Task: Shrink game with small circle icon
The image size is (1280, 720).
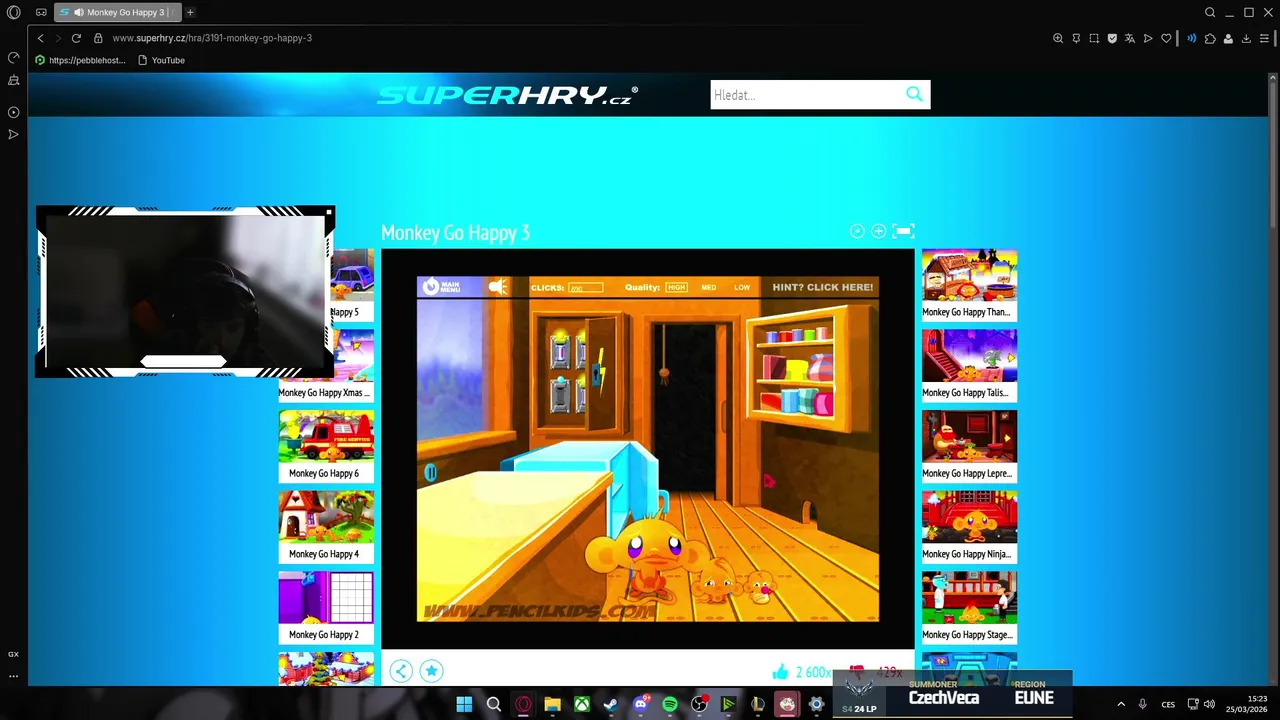Action: tap(857, 231)
